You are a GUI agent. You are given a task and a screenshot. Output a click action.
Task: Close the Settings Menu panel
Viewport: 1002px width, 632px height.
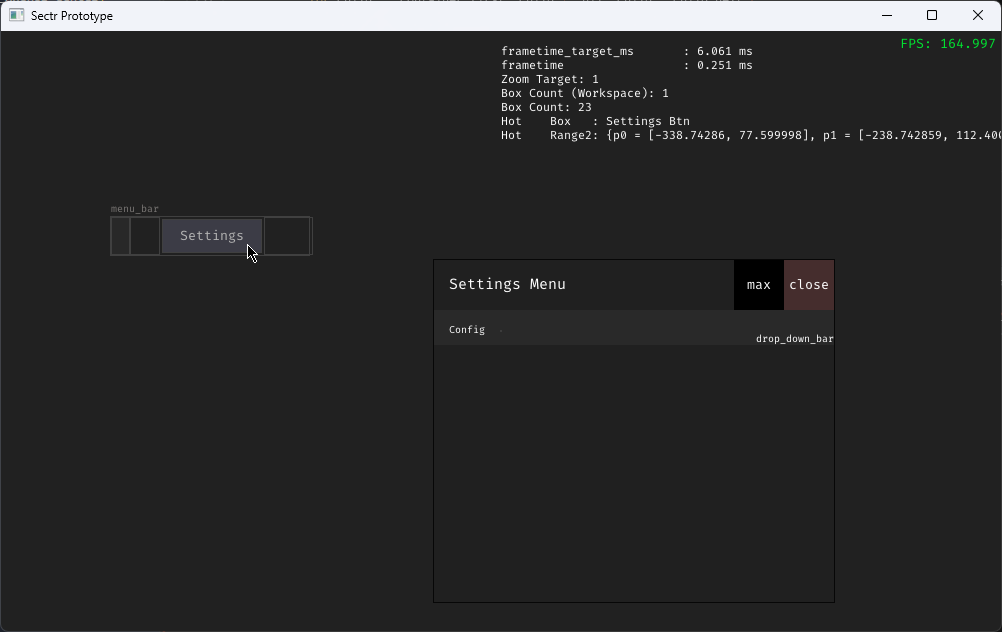(x=809, y=285)
